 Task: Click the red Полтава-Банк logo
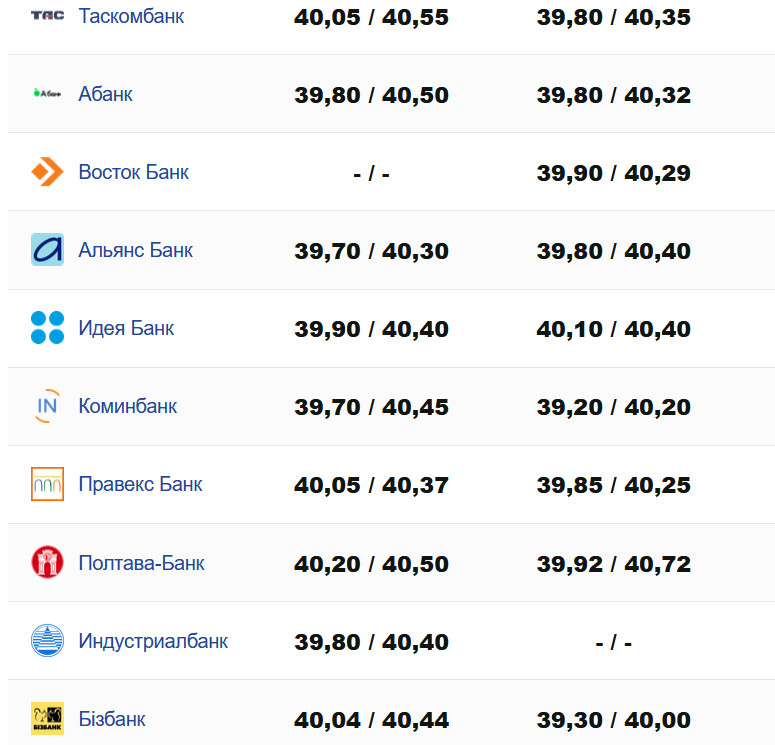[x=47, y=562]
